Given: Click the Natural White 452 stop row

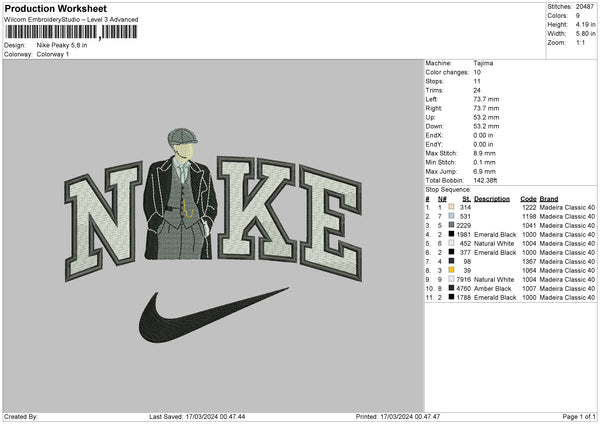Looking at the screenshot, I should 497,242.
